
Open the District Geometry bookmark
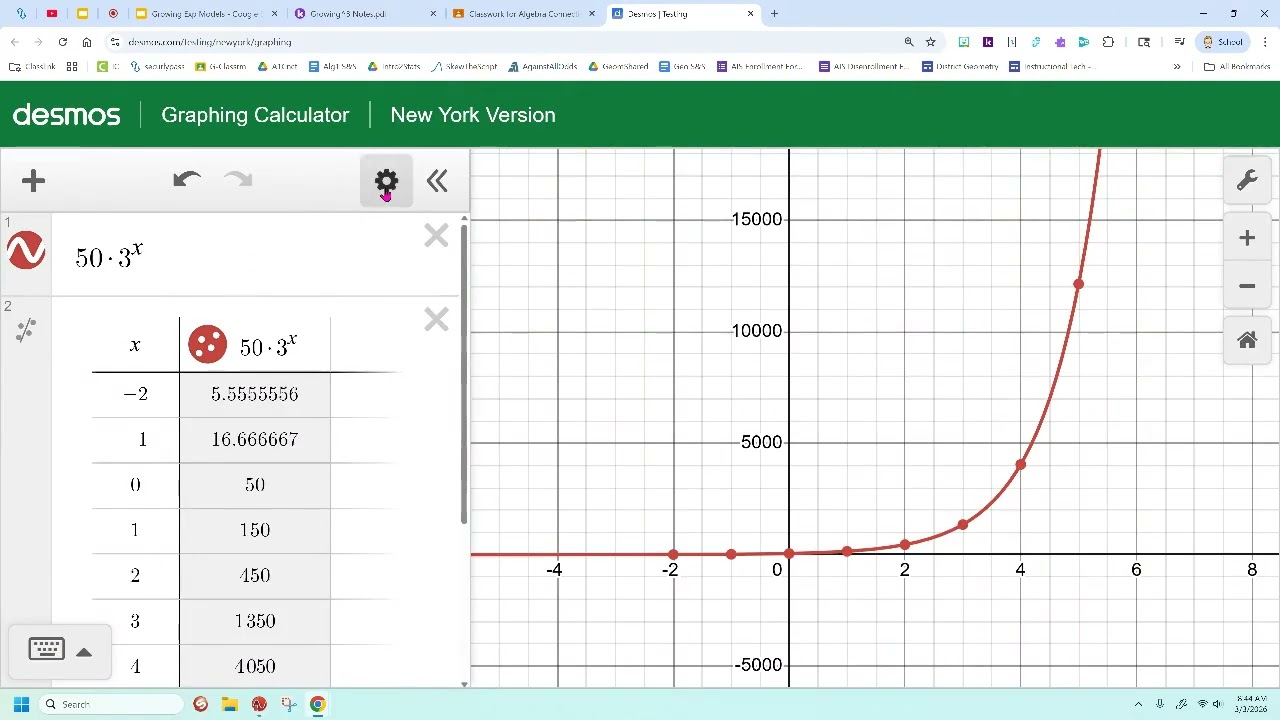coord(960,67)
